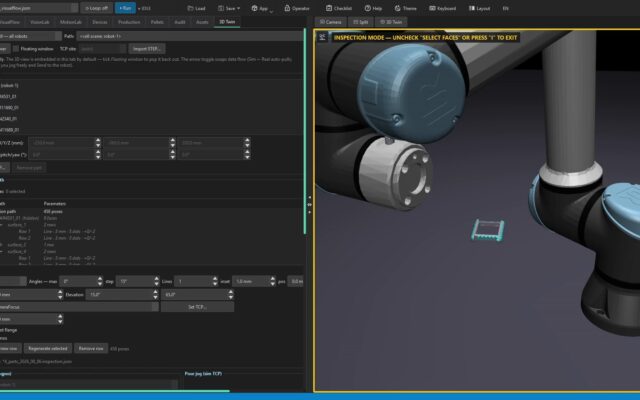
Task: Switch viewport to Camera tab
Action: (x=331, y=22)
